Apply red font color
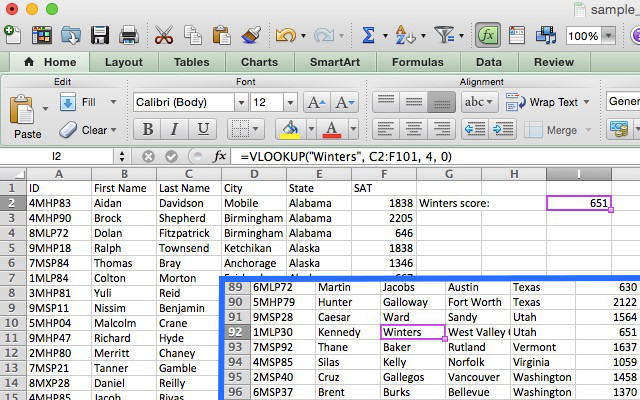This screenshot has width=640, height=400. (x=332, y=130)
